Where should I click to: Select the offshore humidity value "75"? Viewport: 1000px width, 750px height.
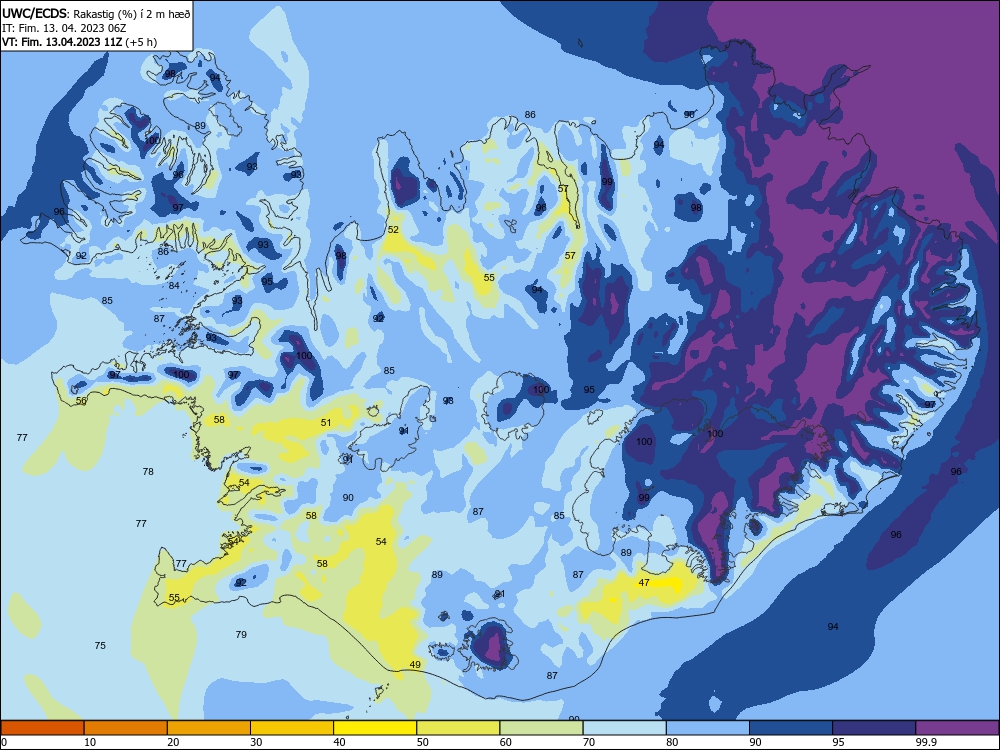coord(100,645)
